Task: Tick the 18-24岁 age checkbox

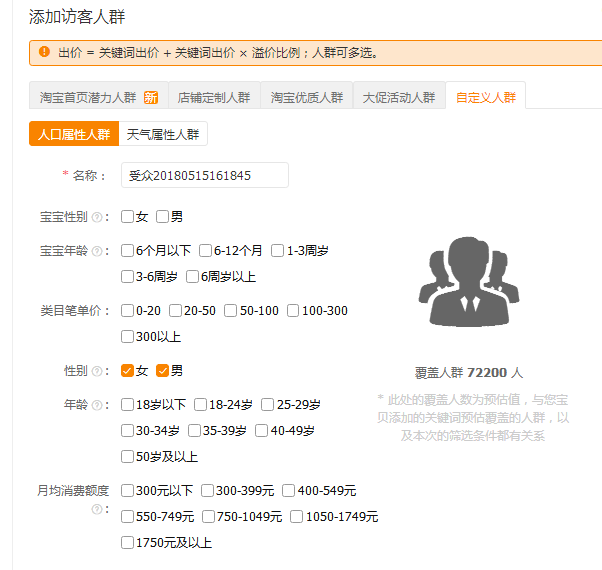Action: [x=201, y=405]
